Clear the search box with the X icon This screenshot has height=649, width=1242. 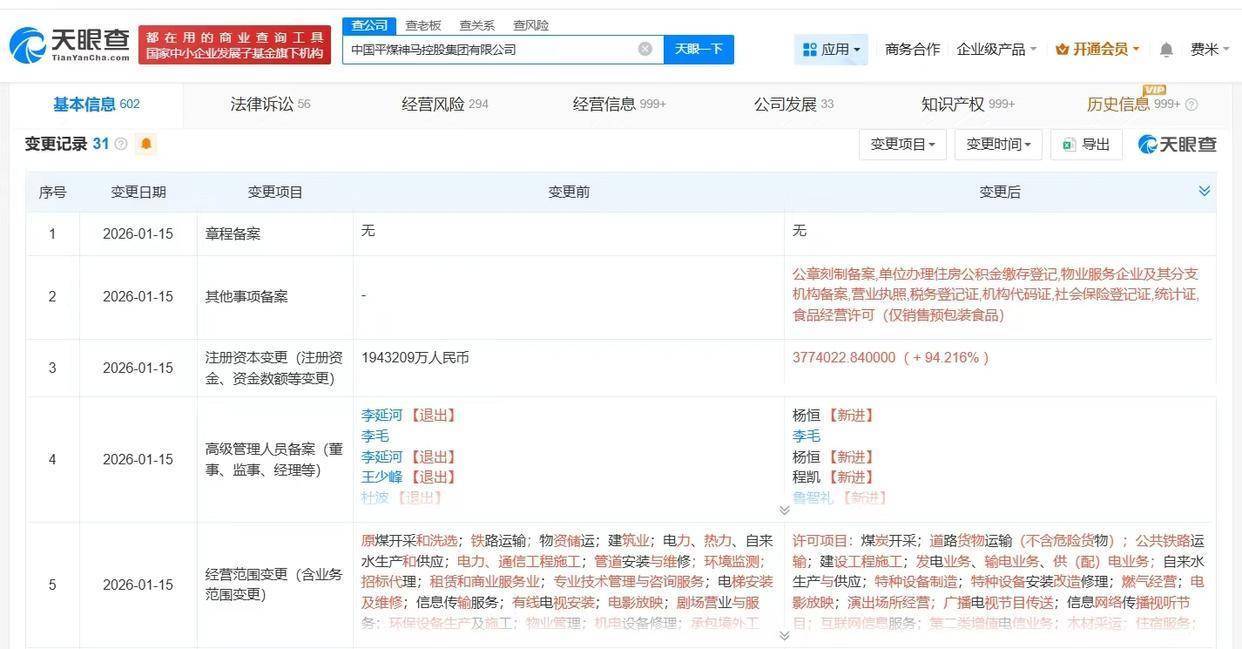point(645,49)
